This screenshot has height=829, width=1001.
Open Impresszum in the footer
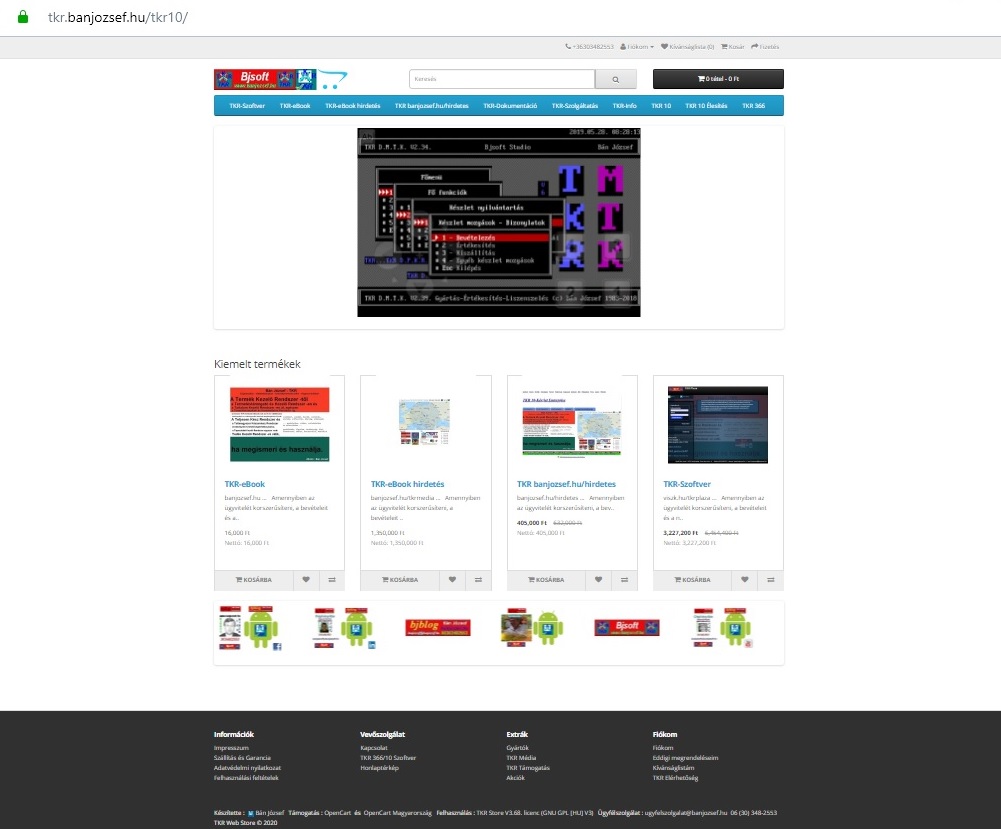point(231,748)
